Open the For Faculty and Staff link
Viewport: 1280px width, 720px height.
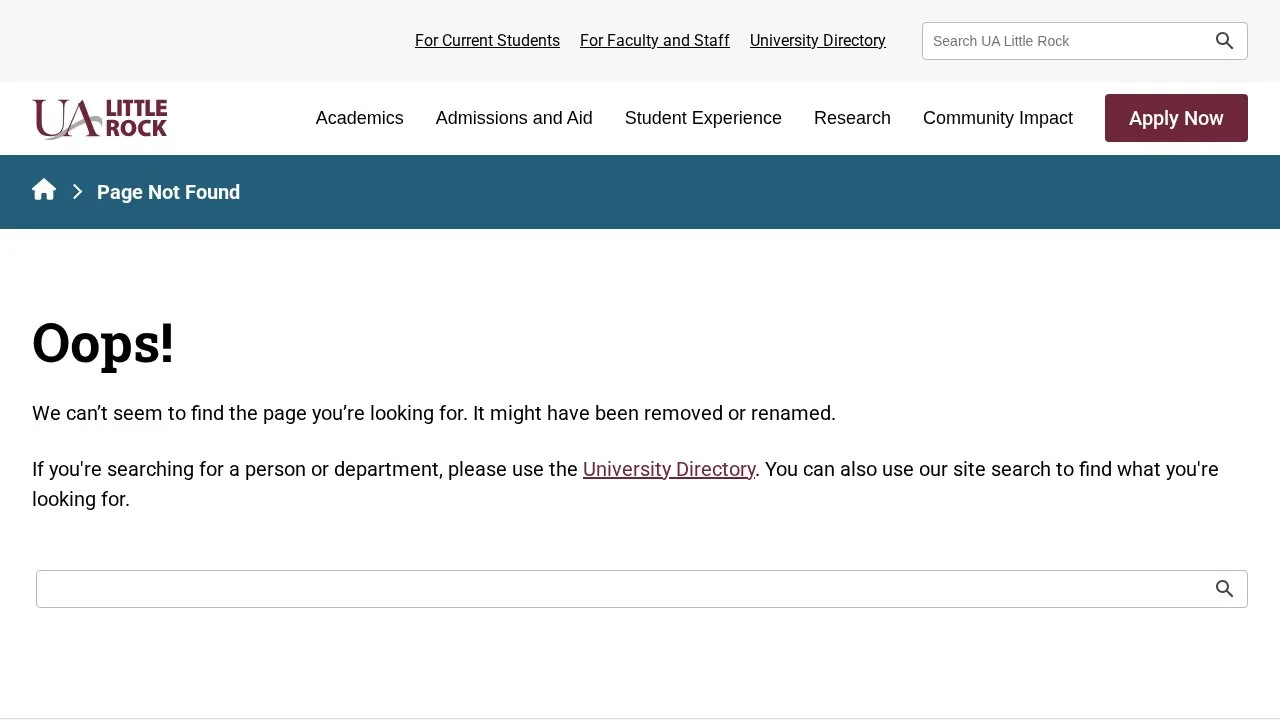[x=655, y=41]
